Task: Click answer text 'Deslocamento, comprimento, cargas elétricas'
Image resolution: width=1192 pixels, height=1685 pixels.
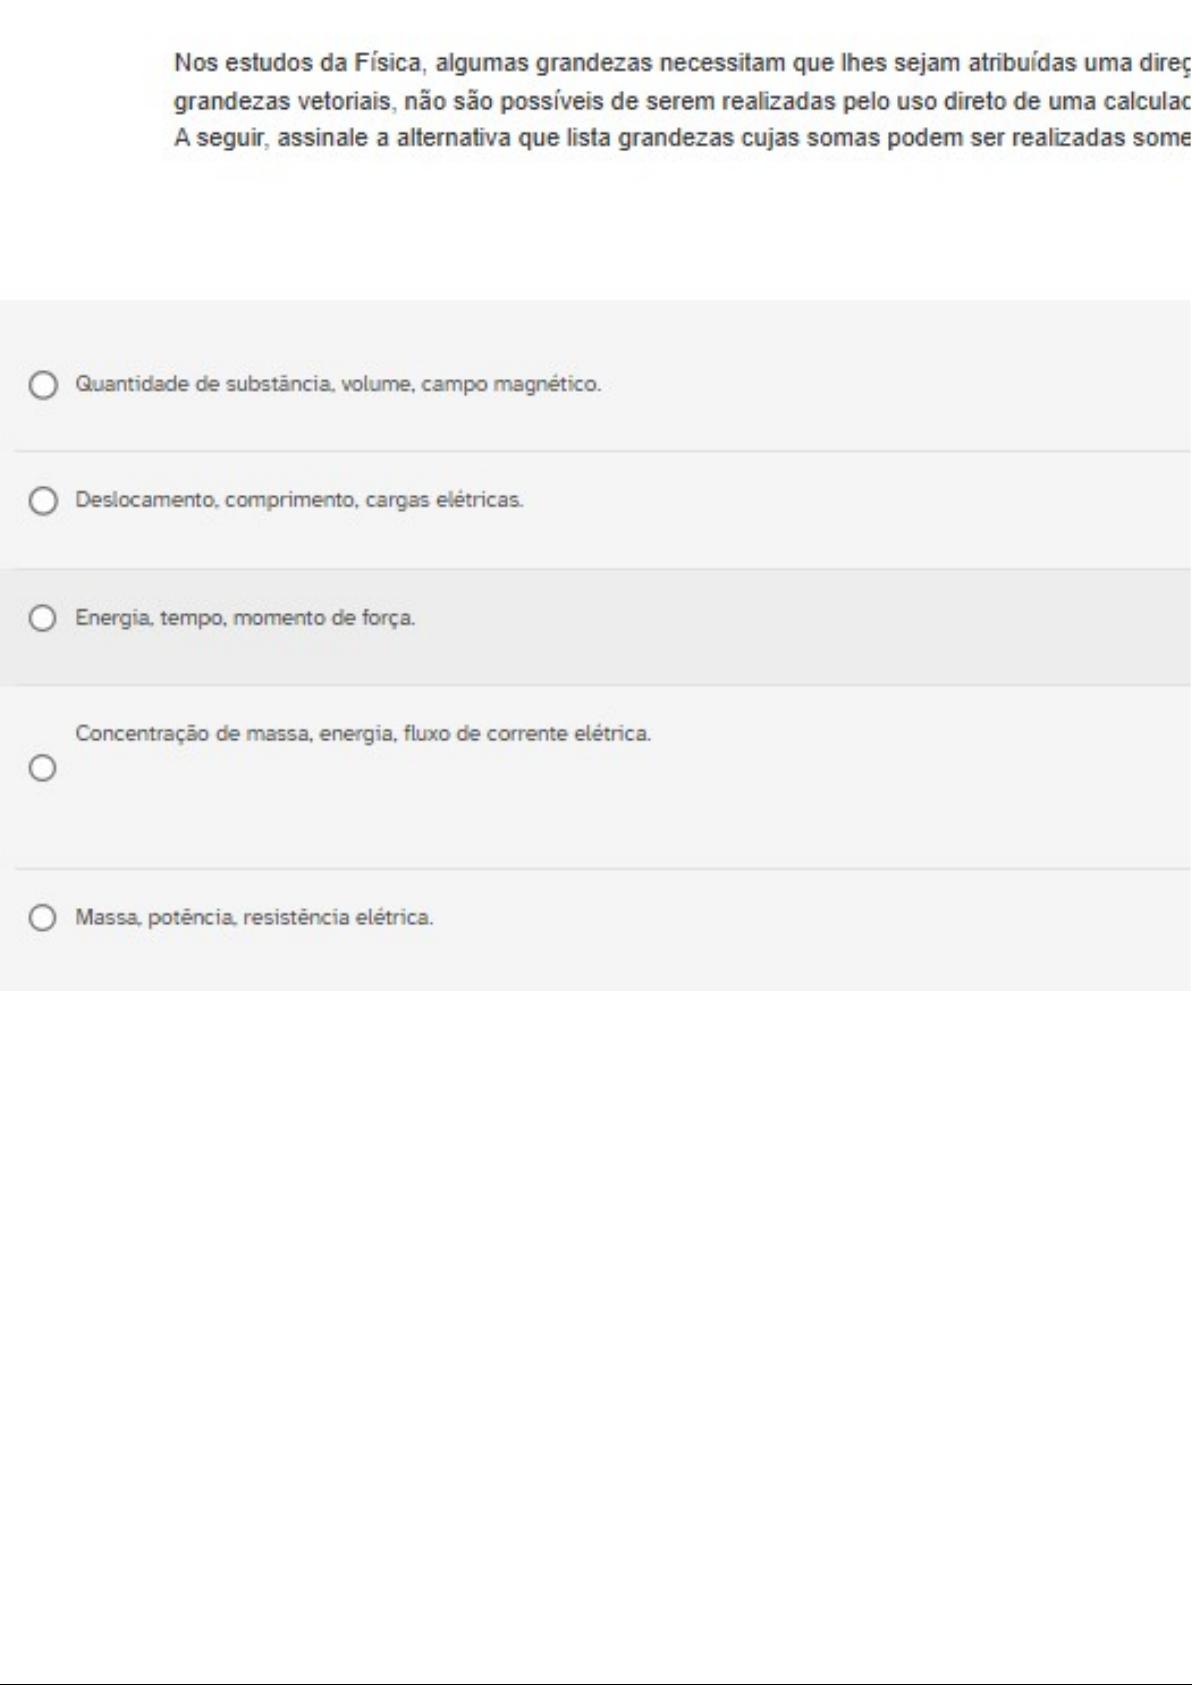Action: [299, 499]
